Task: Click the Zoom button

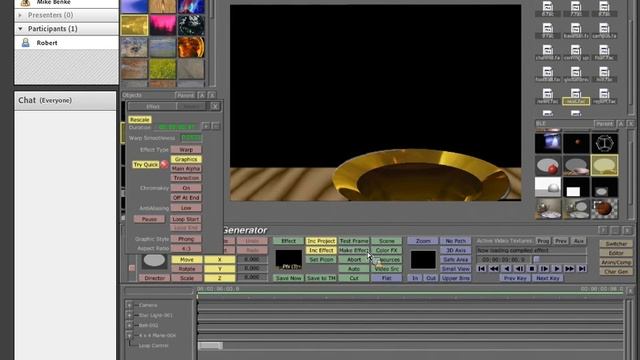Action: (422, 241)
